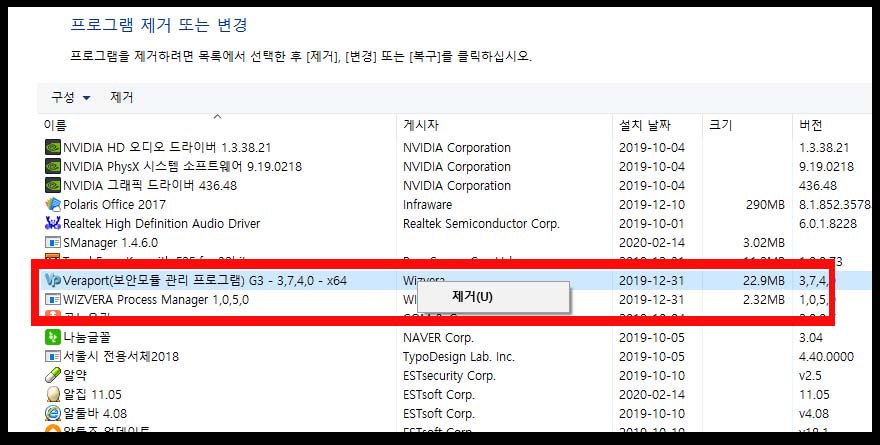Image resolution: width=880 pixels, height=445 pixels.
Task: Click the 290MB size value
Action: tap(765, 204)
